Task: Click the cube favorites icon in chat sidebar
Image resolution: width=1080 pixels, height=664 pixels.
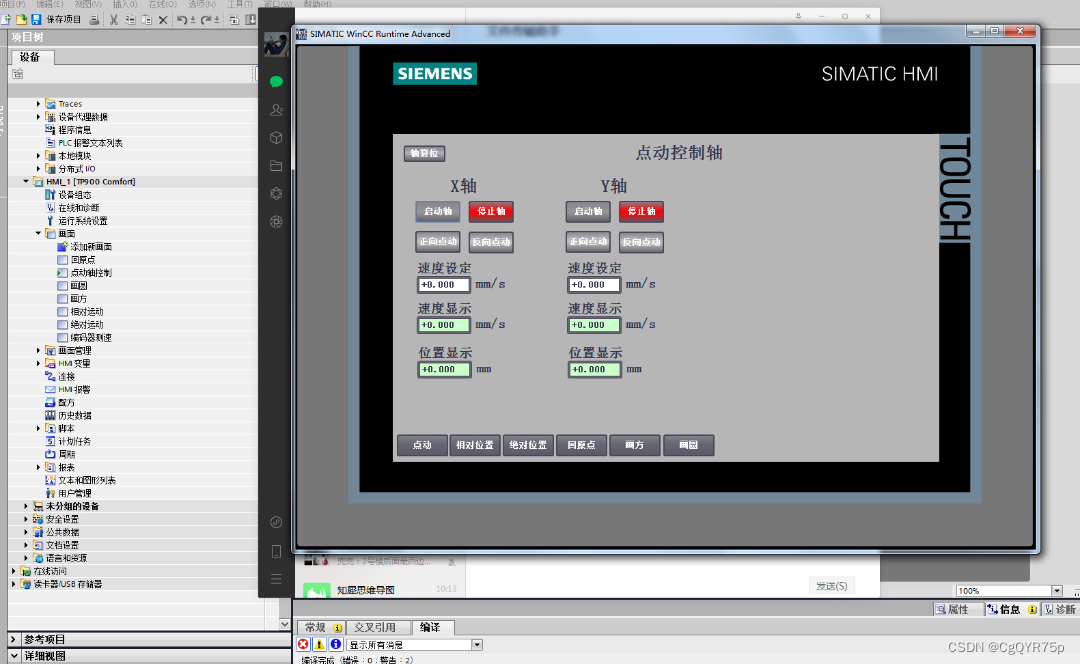Action: point(276,138)
